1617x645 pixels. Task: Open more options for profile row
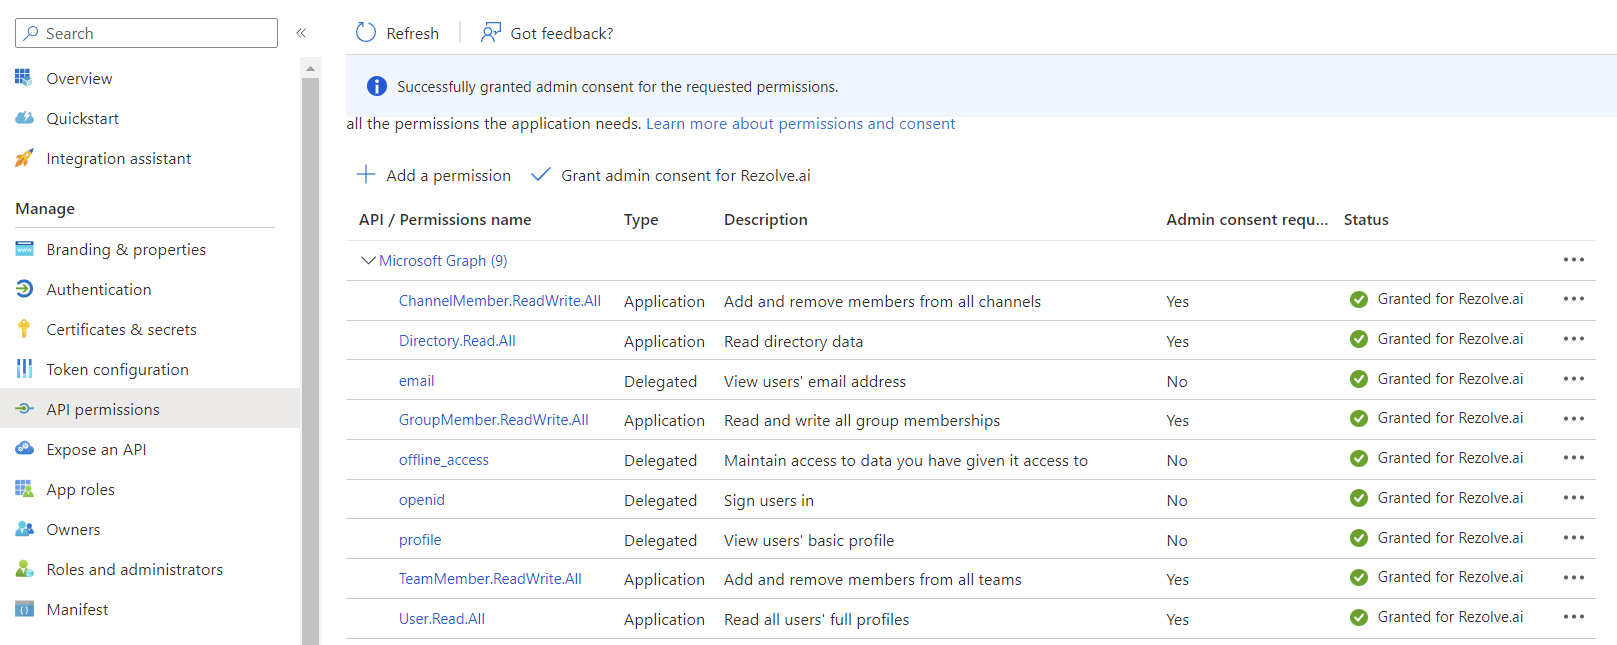click(x=1573, y=538)
